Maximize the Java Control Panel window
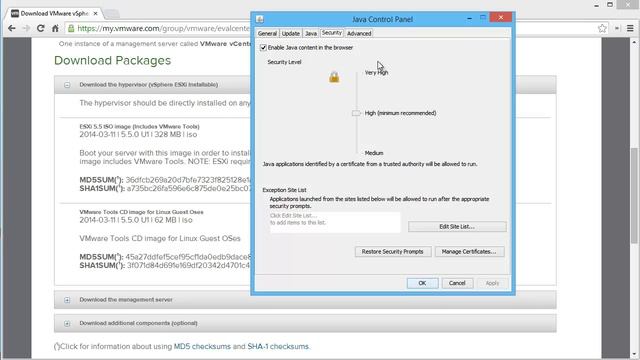This screenshot has height=360, width=640. tap(483, 18)
